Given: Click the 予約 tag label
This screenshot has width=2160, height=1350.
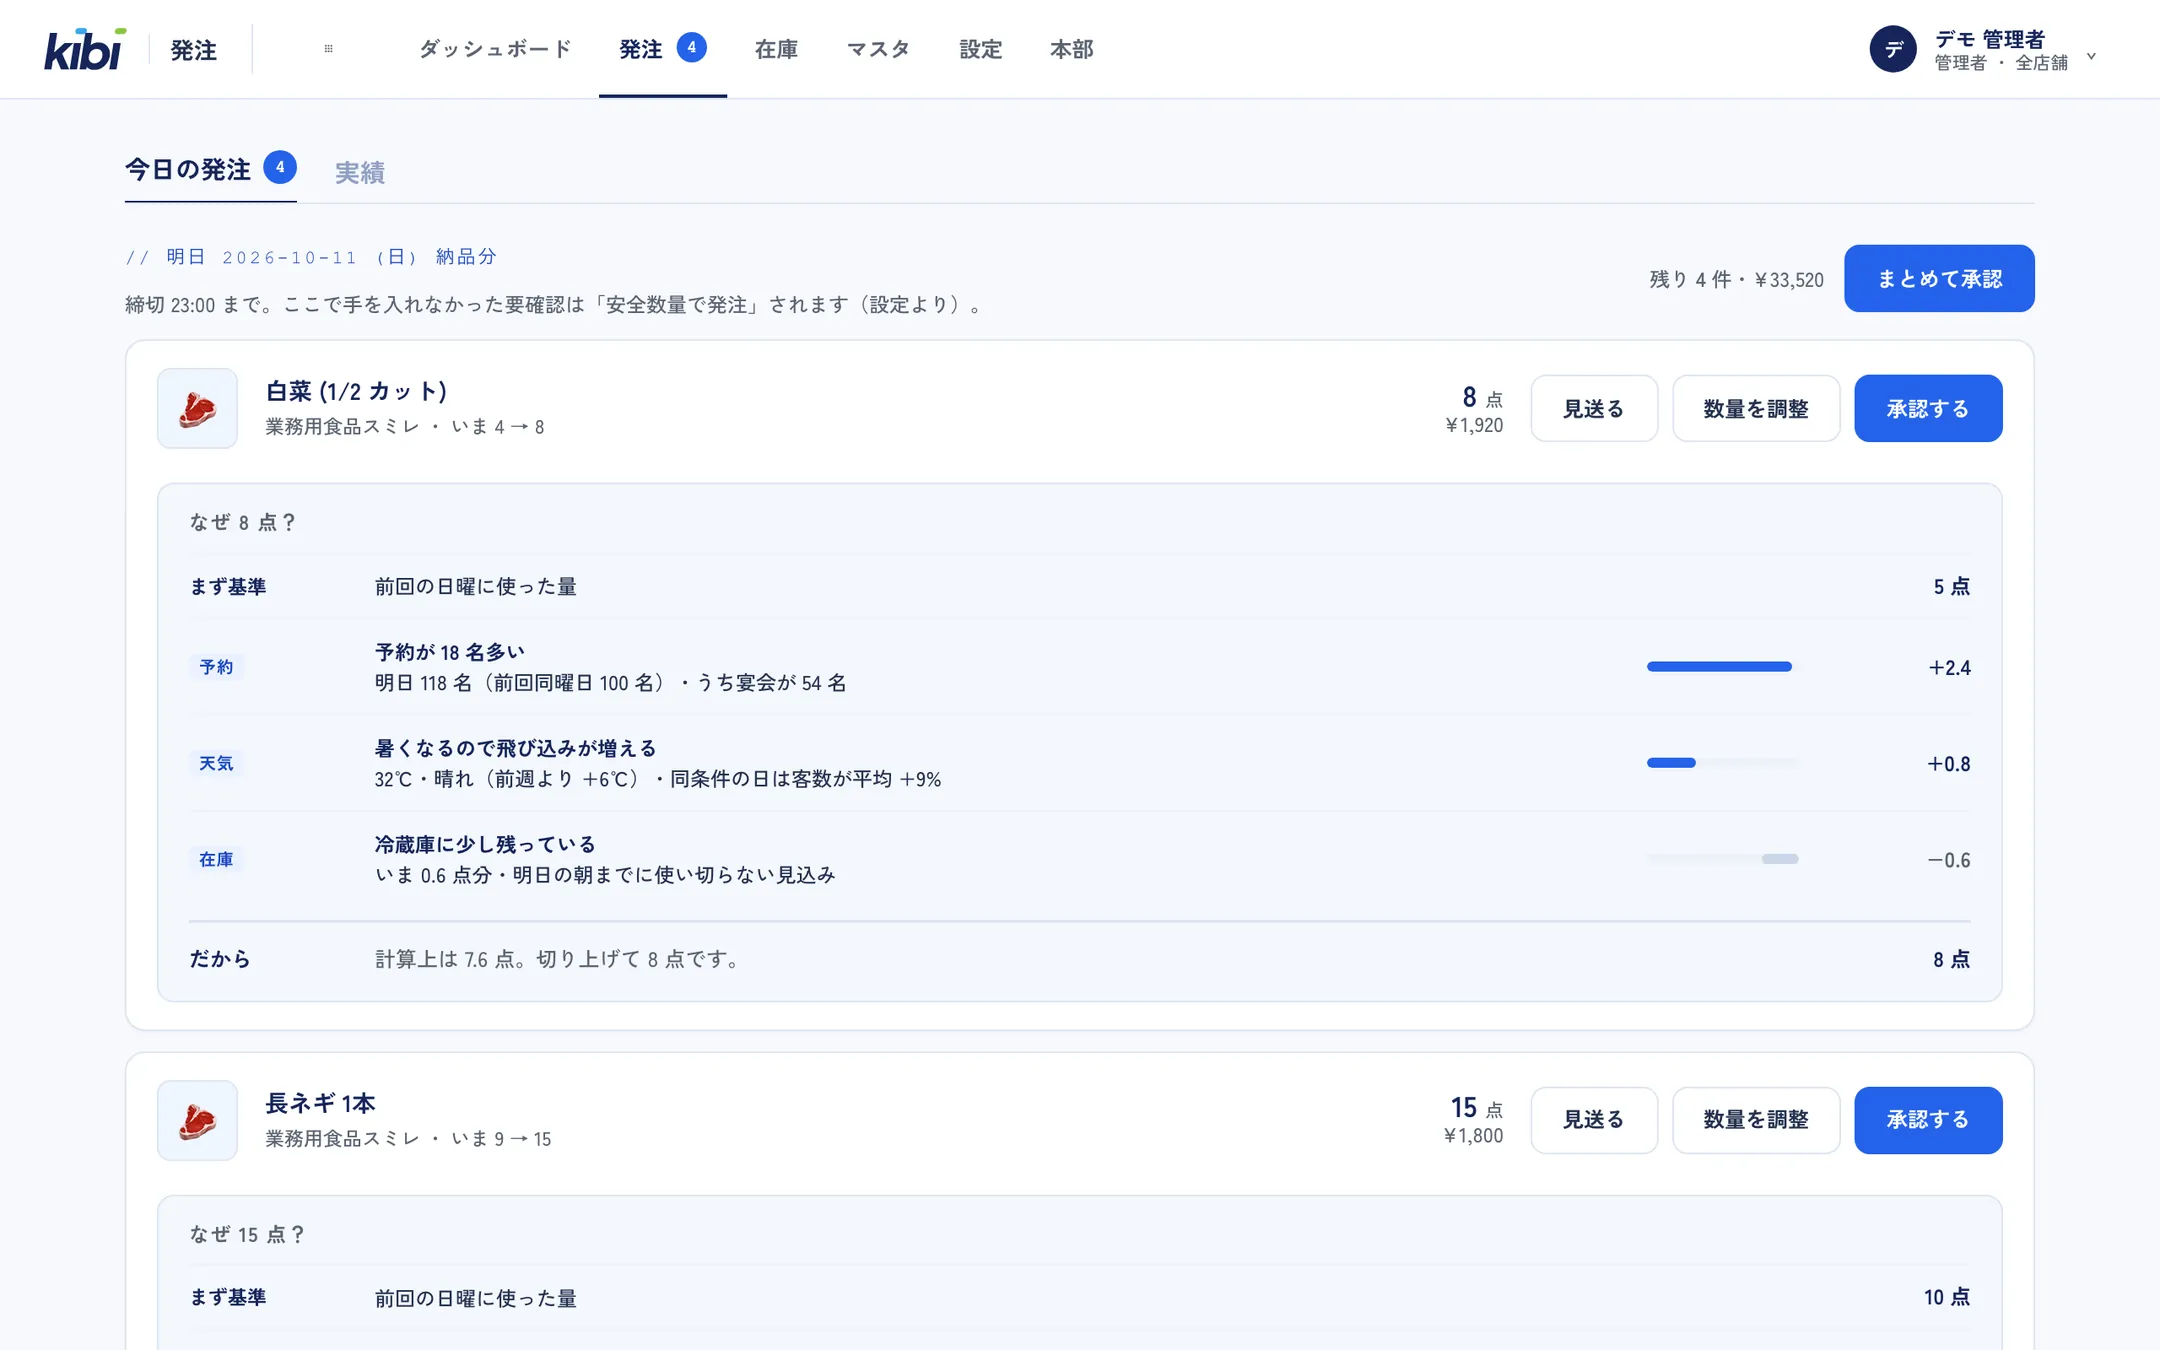Looking at the screenshot, I should 216,667.
